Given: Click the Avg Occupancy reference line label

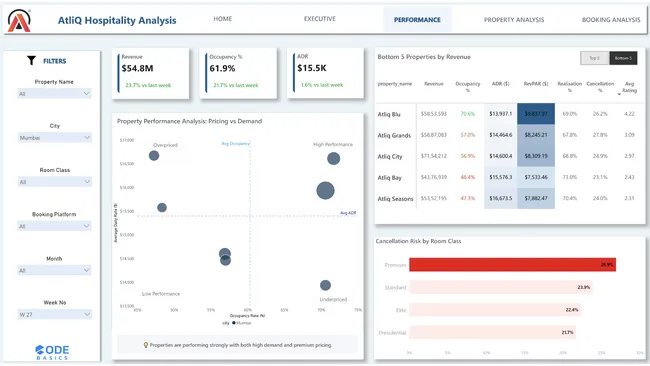Looking at the screenshot, I should 235,144.
